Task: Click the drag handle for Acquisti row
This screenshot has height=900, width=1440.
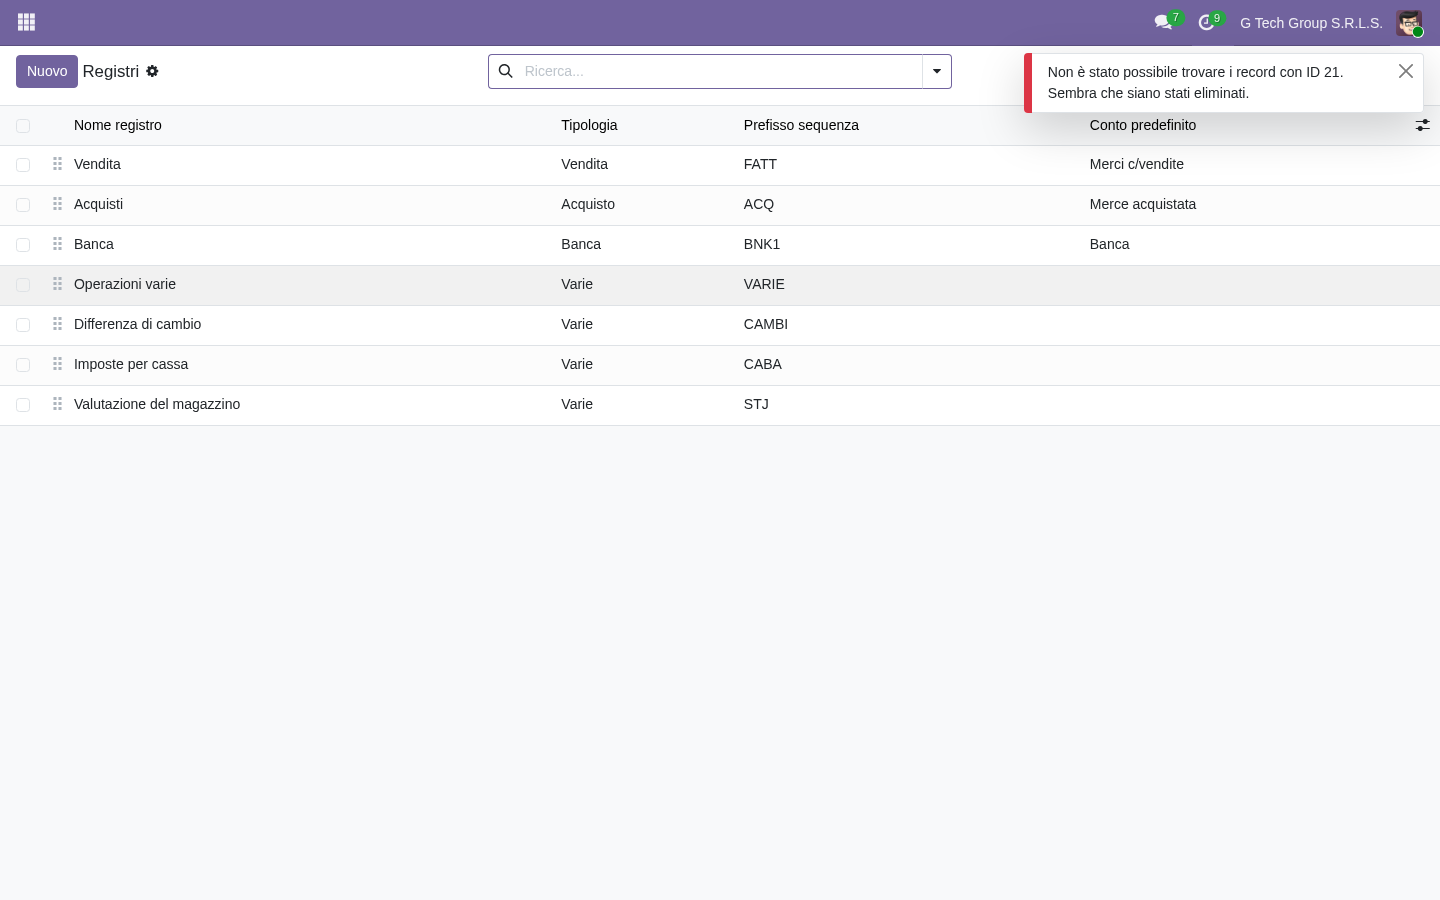Action: point(57,204)
